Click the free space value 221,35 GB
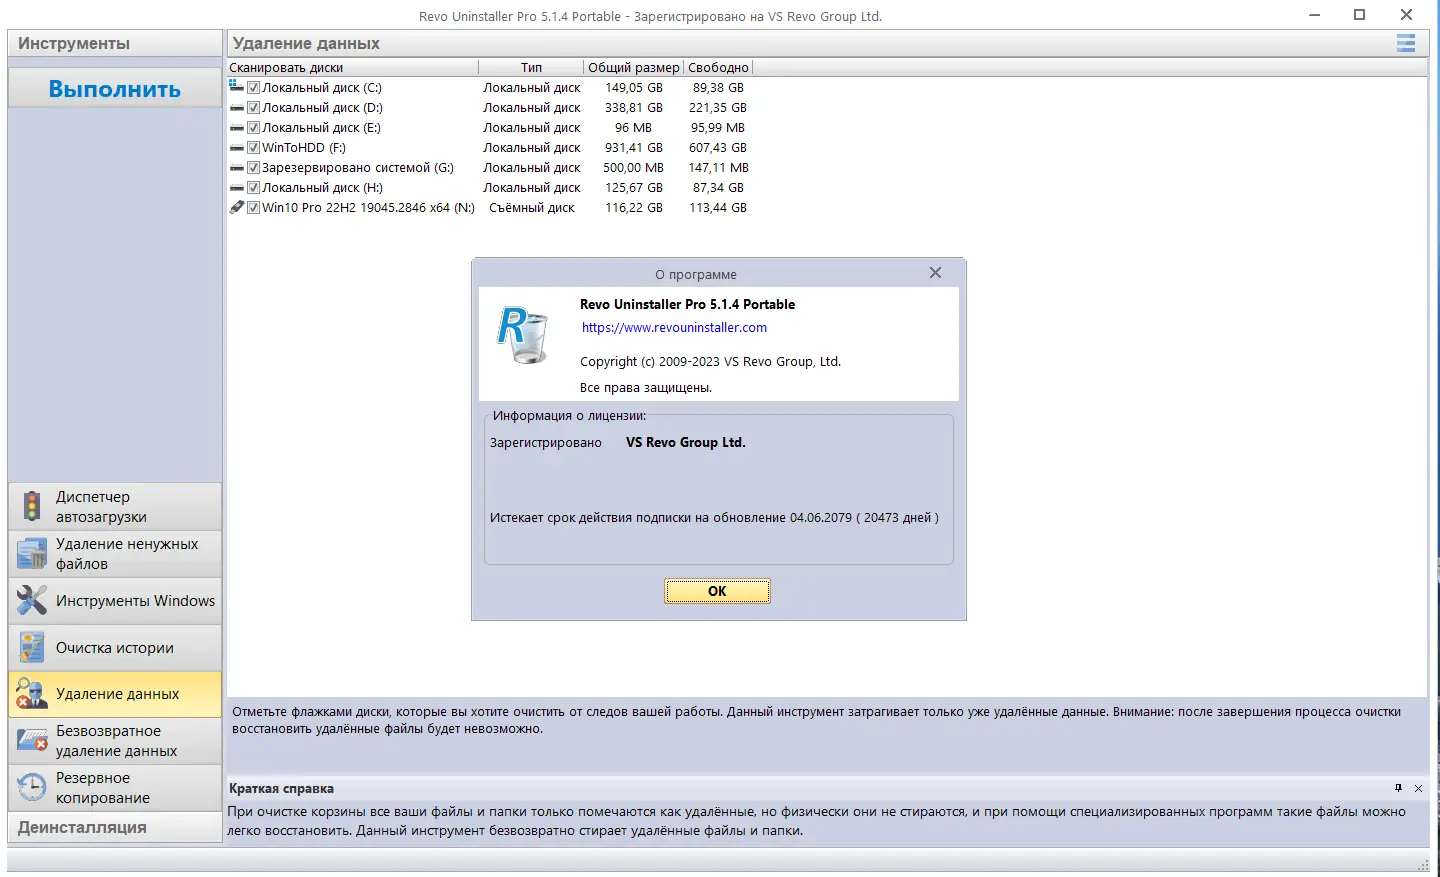The height and width of the screenshot is (877, 1440). (718, 107)
